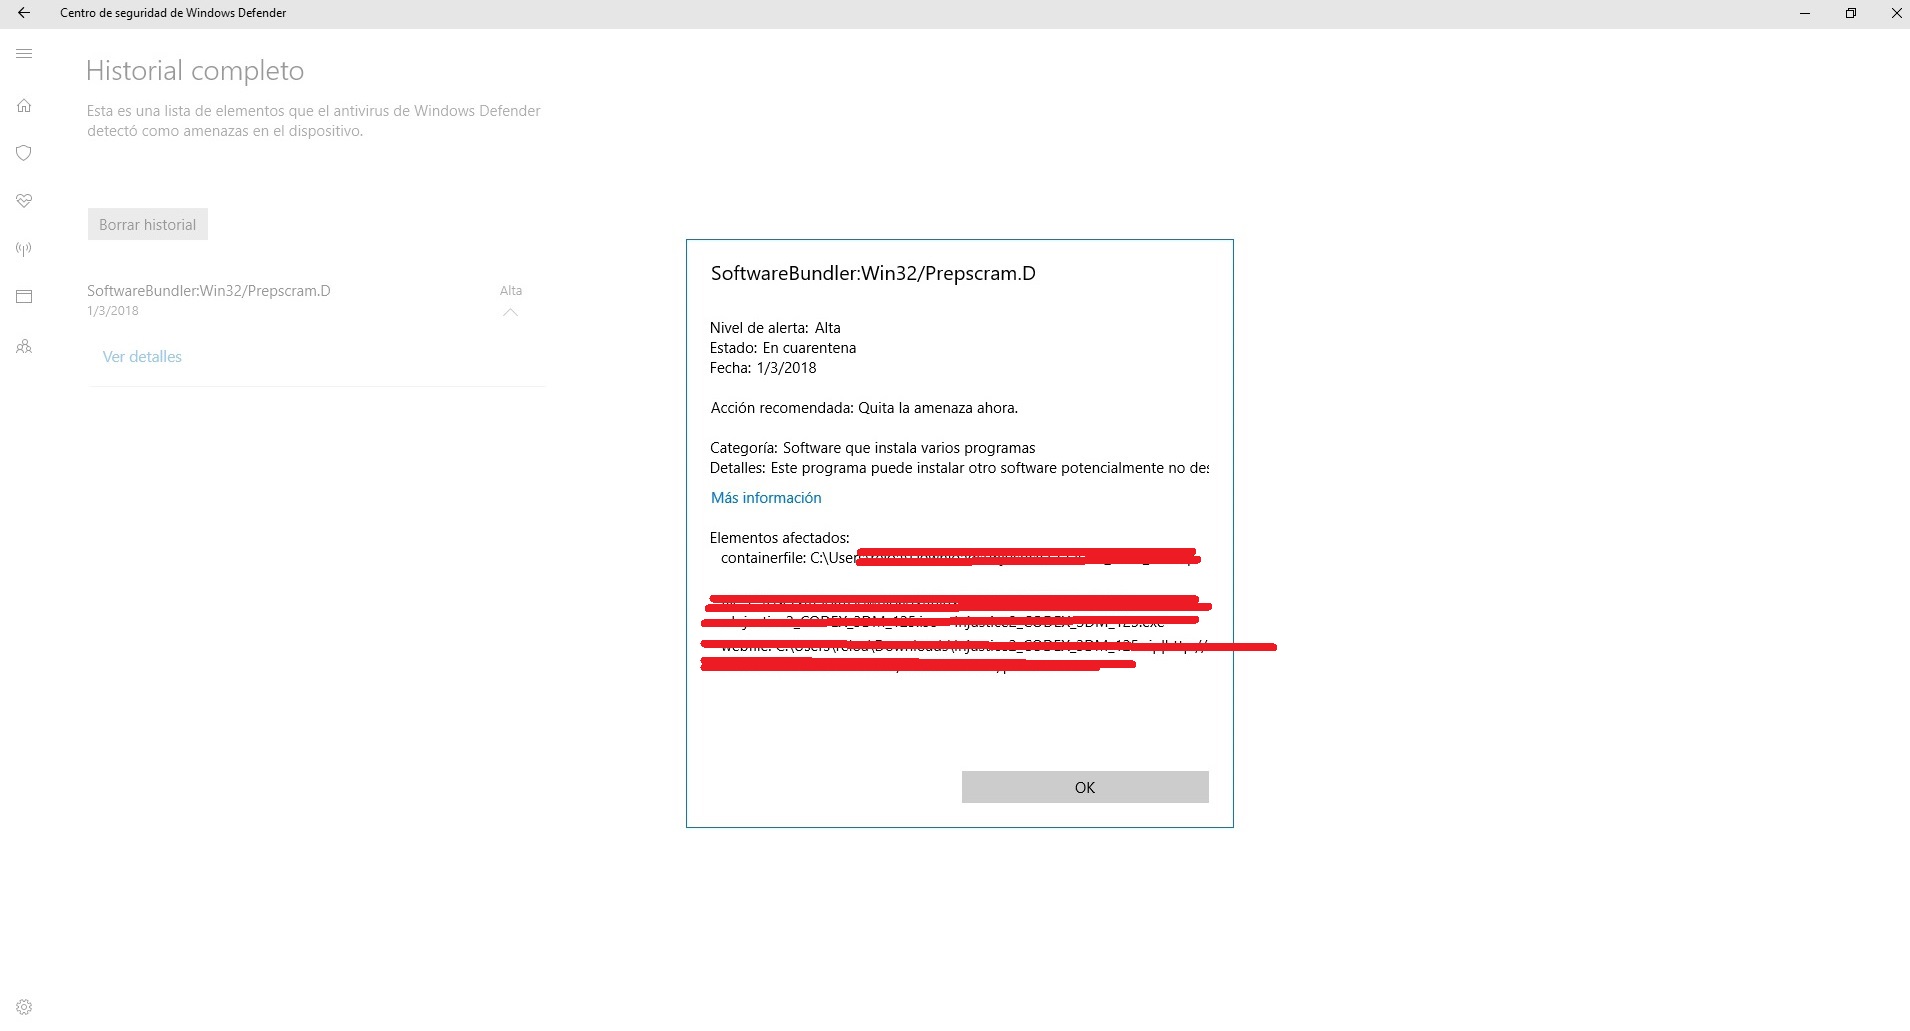Open the hamburger navigation menu
The width and height of the screenshot is (1910, 1031).
tap(24, 54)
